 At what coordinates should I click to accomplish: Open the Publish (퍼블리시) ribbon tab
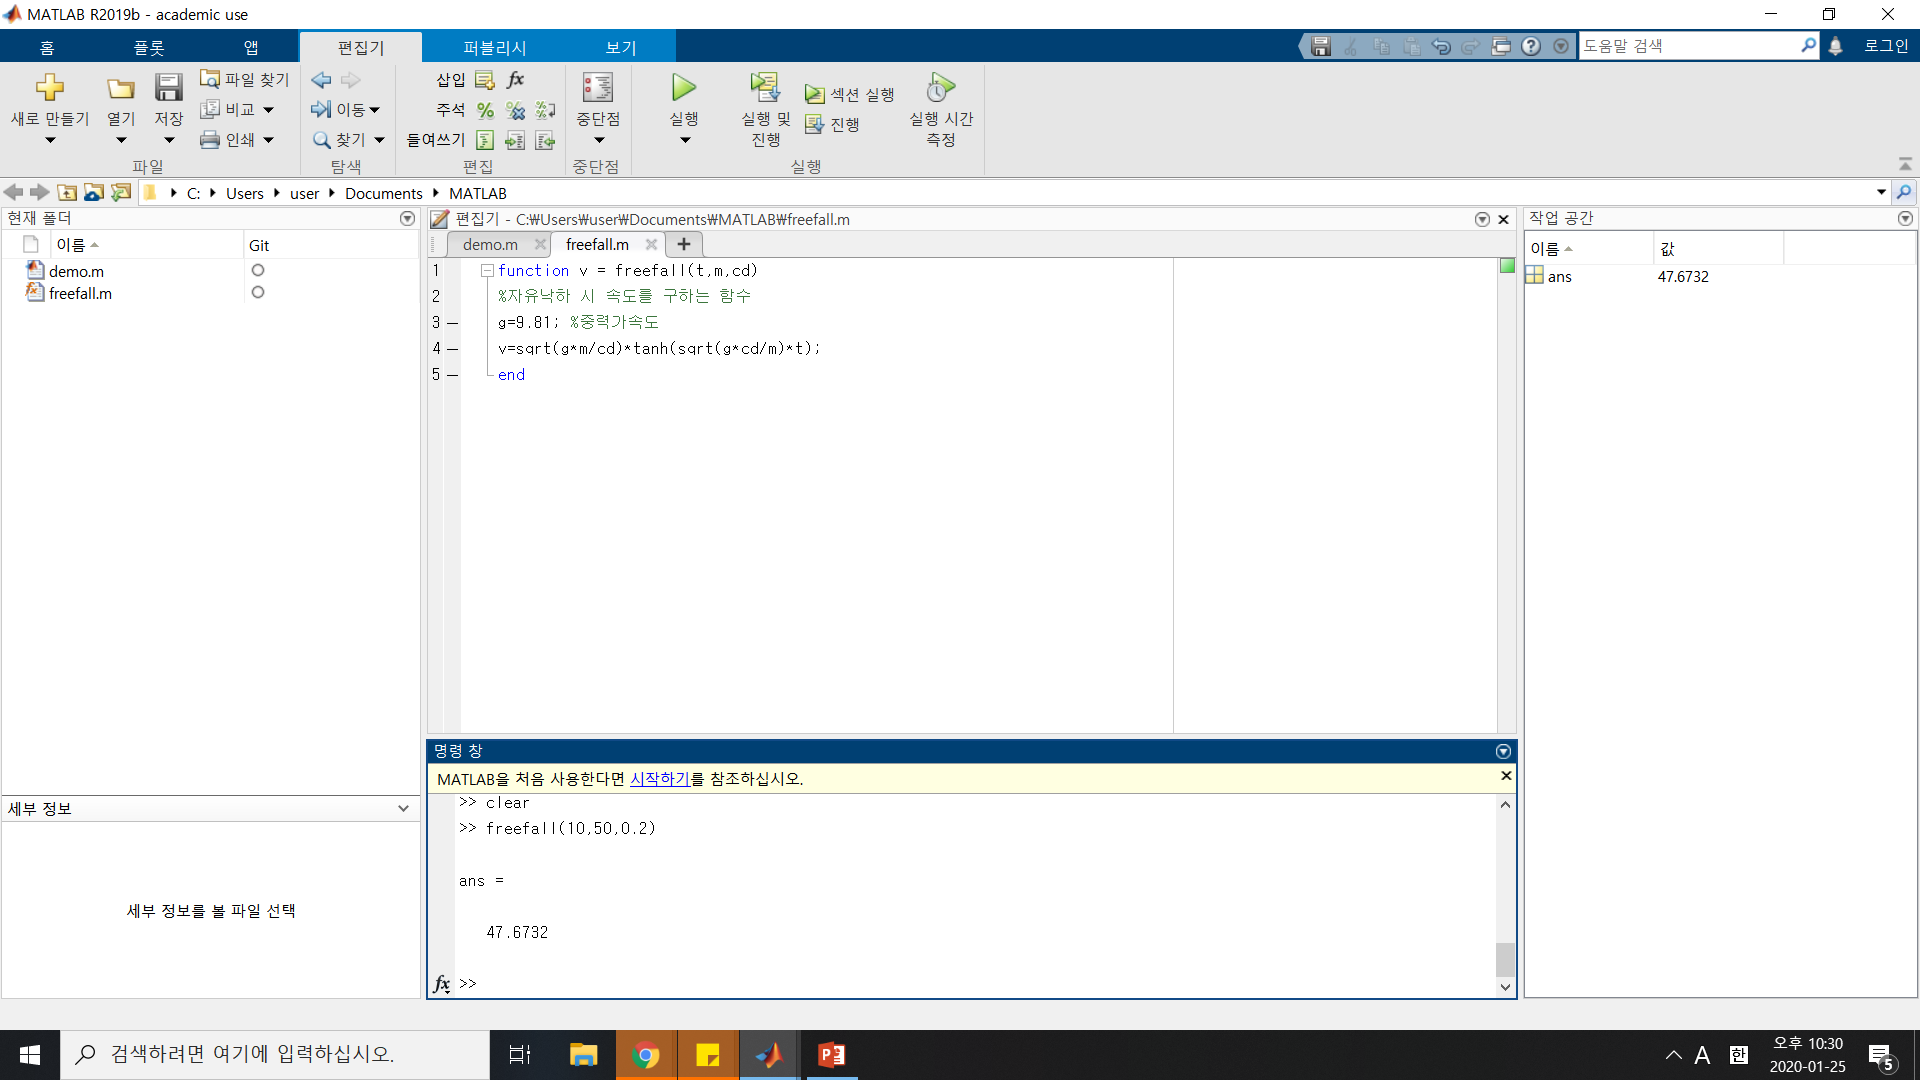(x=494, y=47)
